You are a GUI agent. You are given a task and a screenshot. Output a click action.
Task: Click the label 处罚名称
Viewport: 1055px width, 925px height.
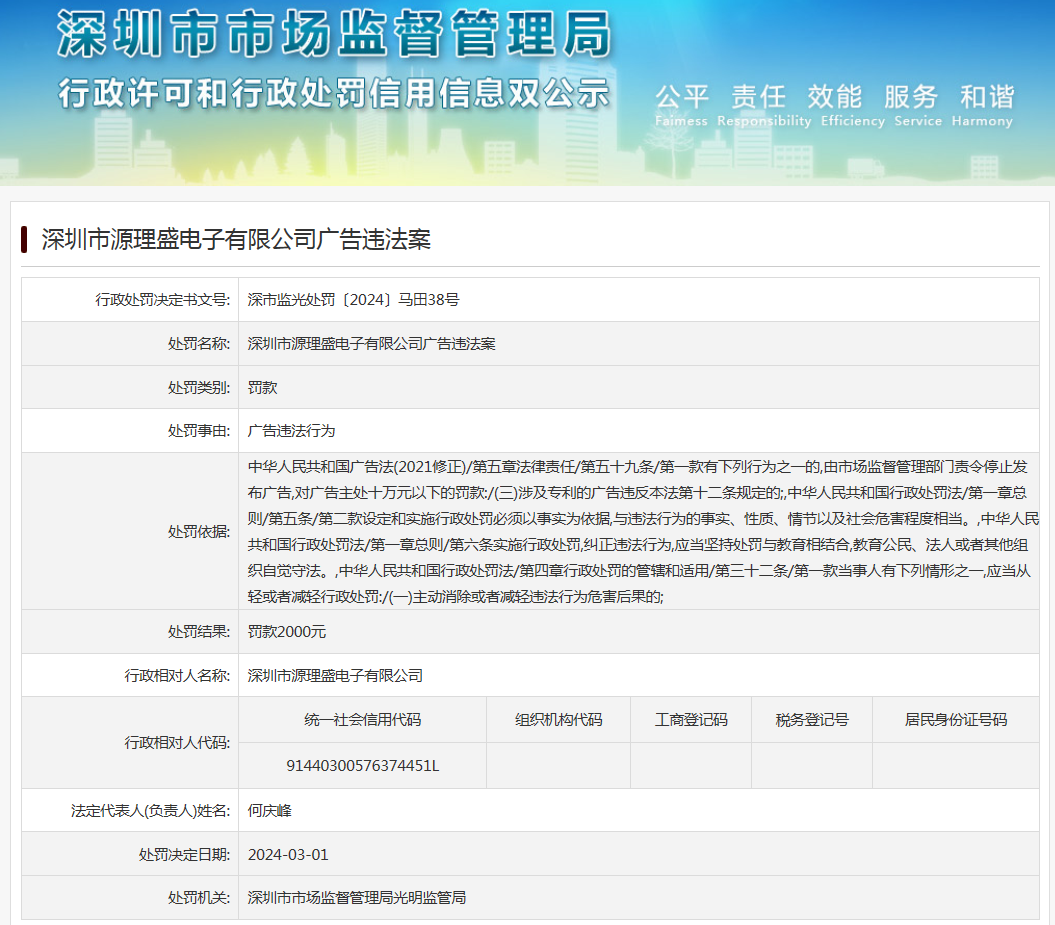(198, 344)
